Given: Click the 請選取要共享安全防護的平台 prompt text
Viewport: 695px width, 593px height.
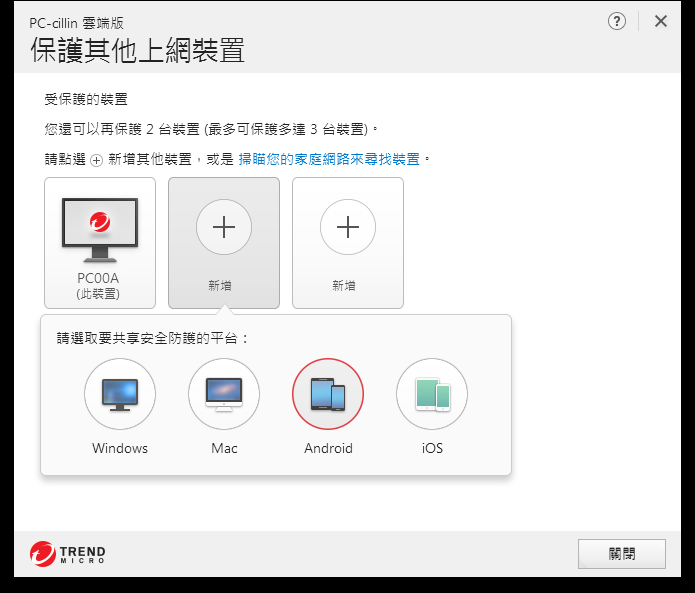Looking at the screenshot, I should [152, 339].
